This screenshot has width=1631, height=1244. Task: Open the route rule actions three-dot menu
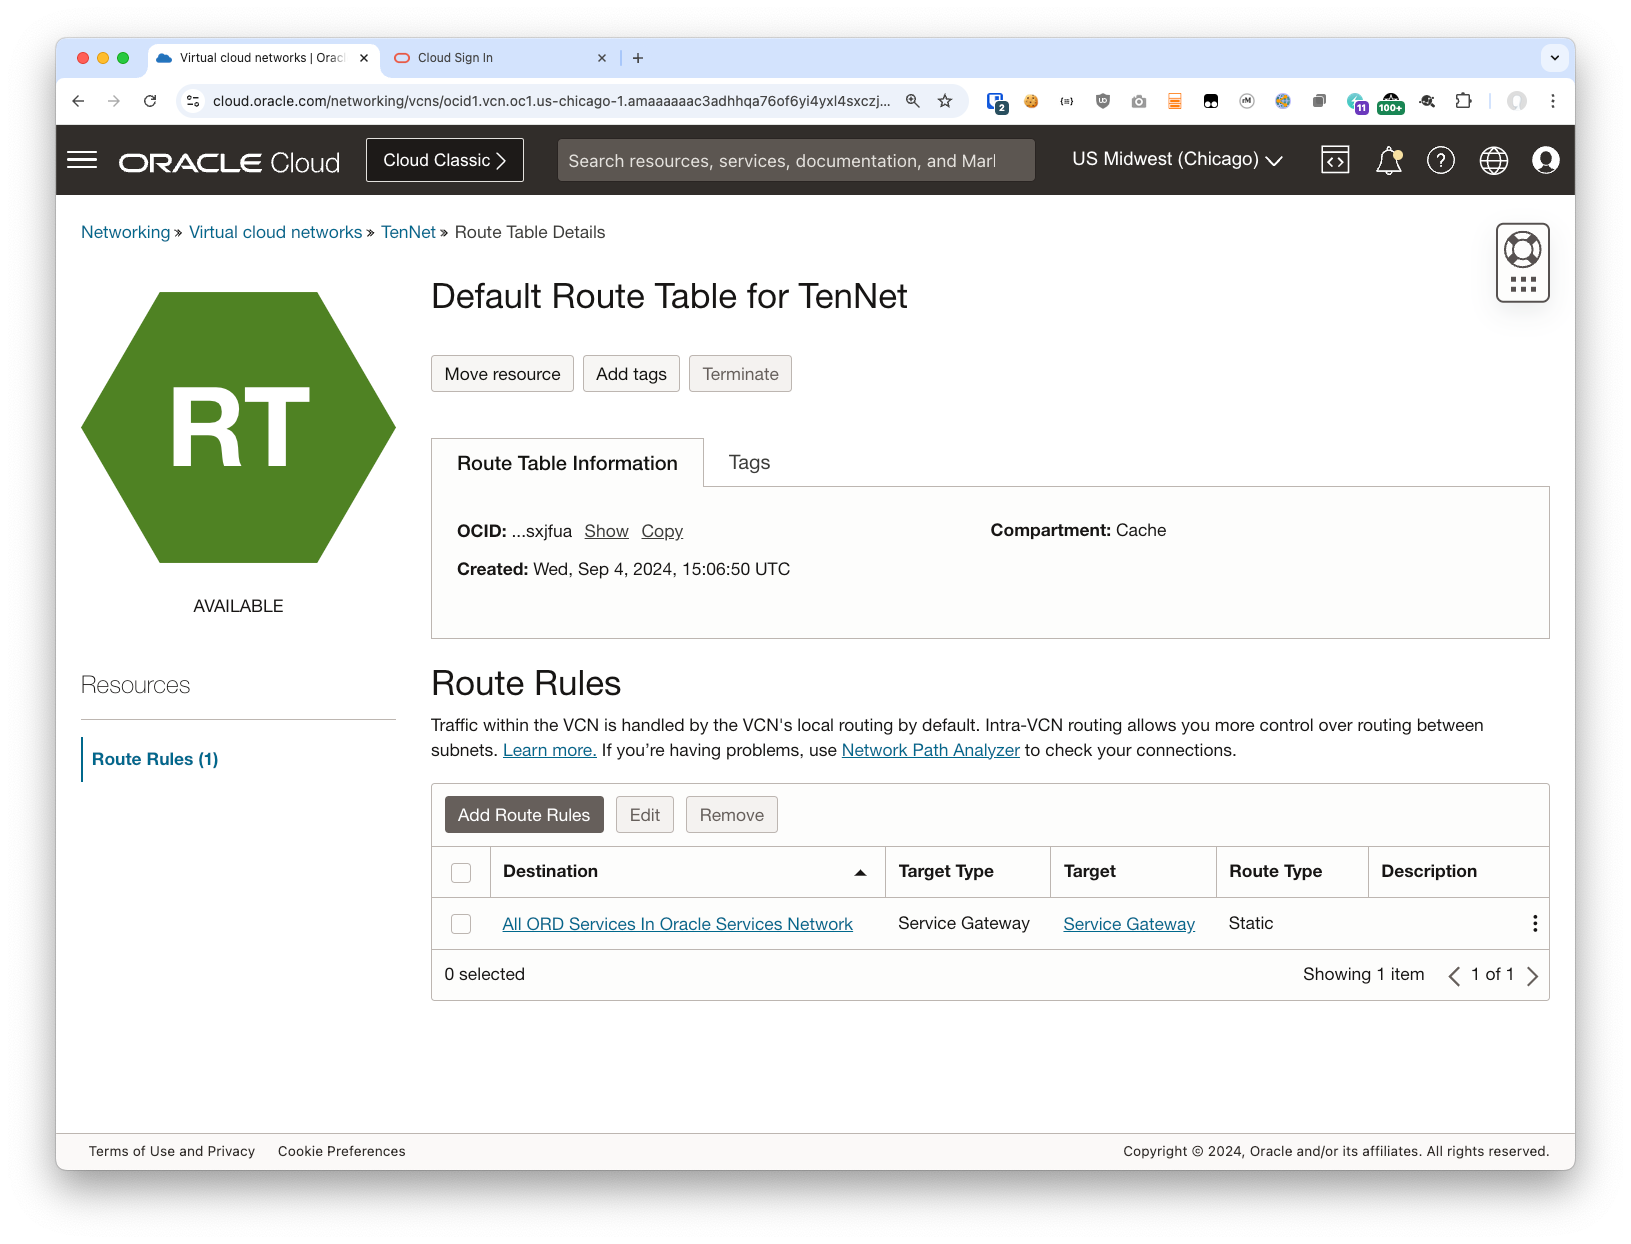(1535, 923)
